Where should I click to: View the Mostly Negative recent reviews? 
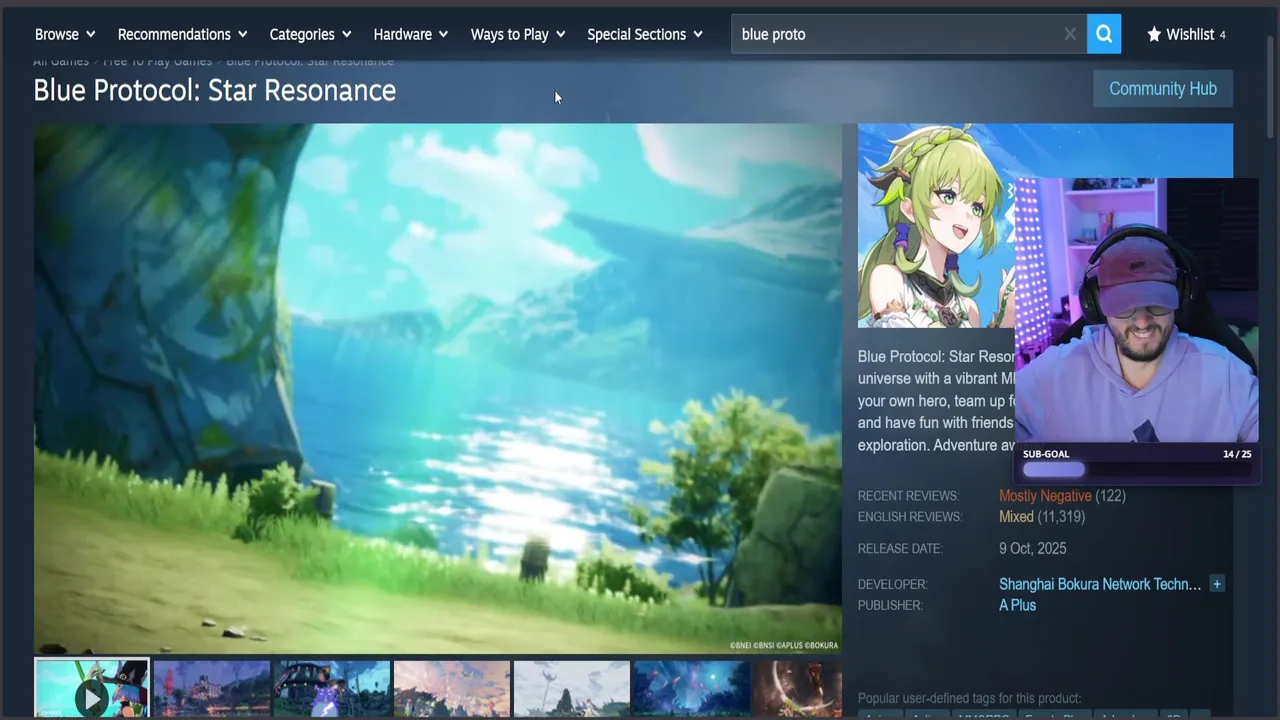coord(1045,496)
